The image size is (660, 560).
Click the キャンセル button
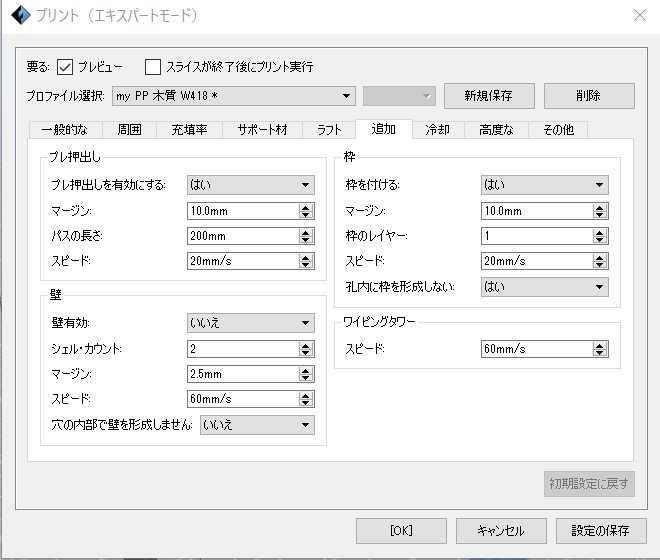(501, 531)
